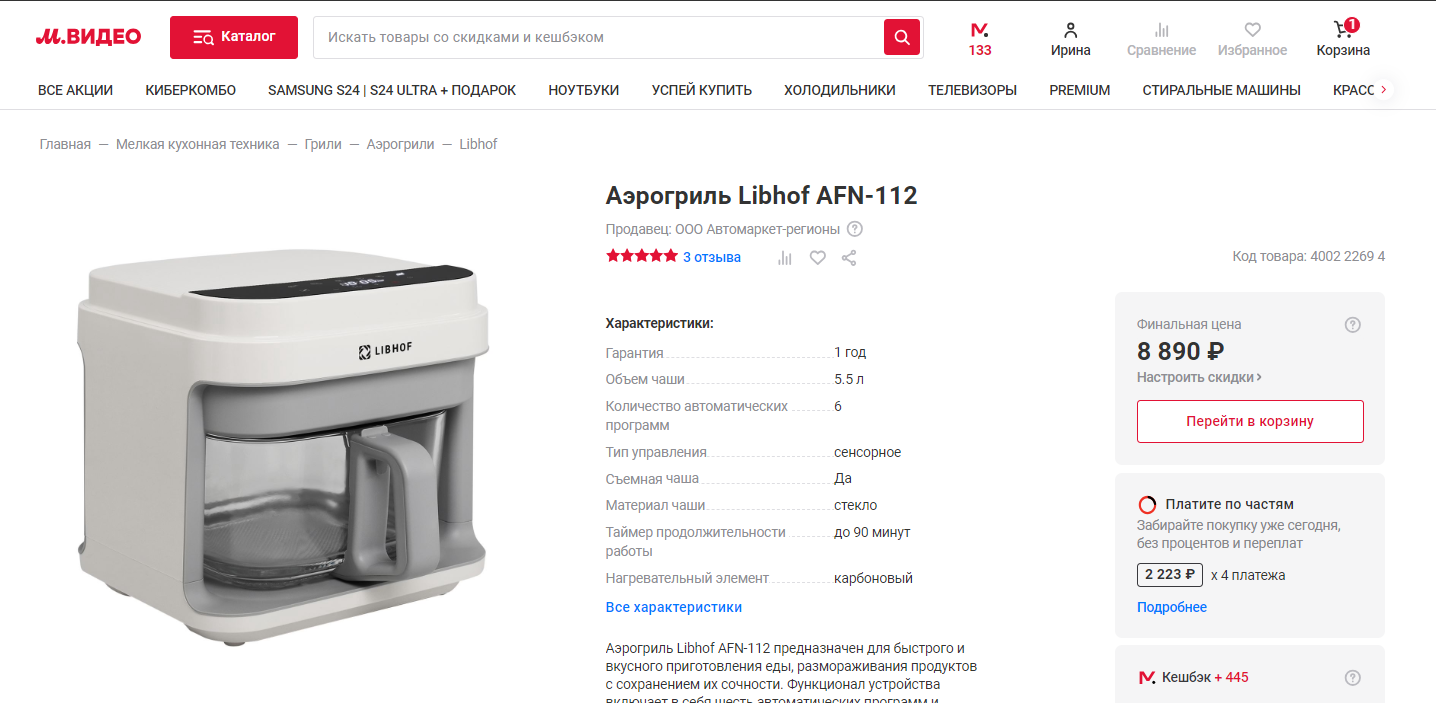Screen dimensions: 1436x703
Task: Open the Кешбэк help question icon
Action: [1353, 678]
